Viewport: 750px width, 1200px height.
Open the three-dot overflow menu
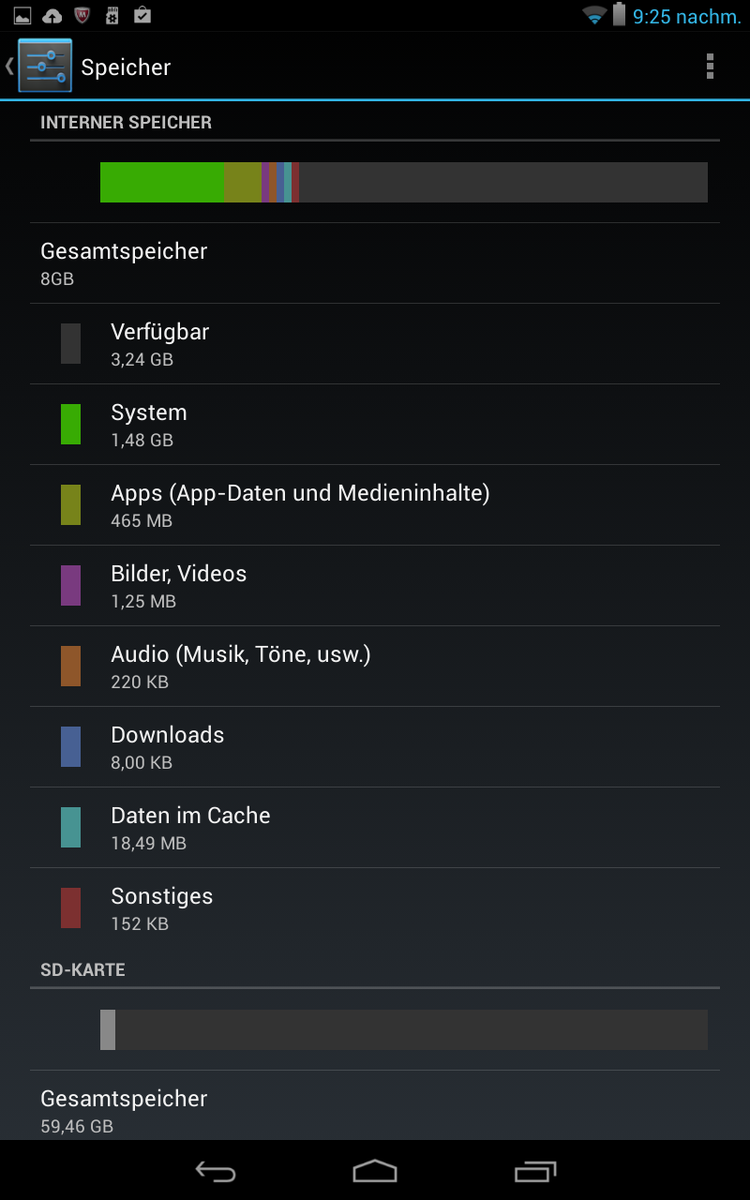coord(710,67)
